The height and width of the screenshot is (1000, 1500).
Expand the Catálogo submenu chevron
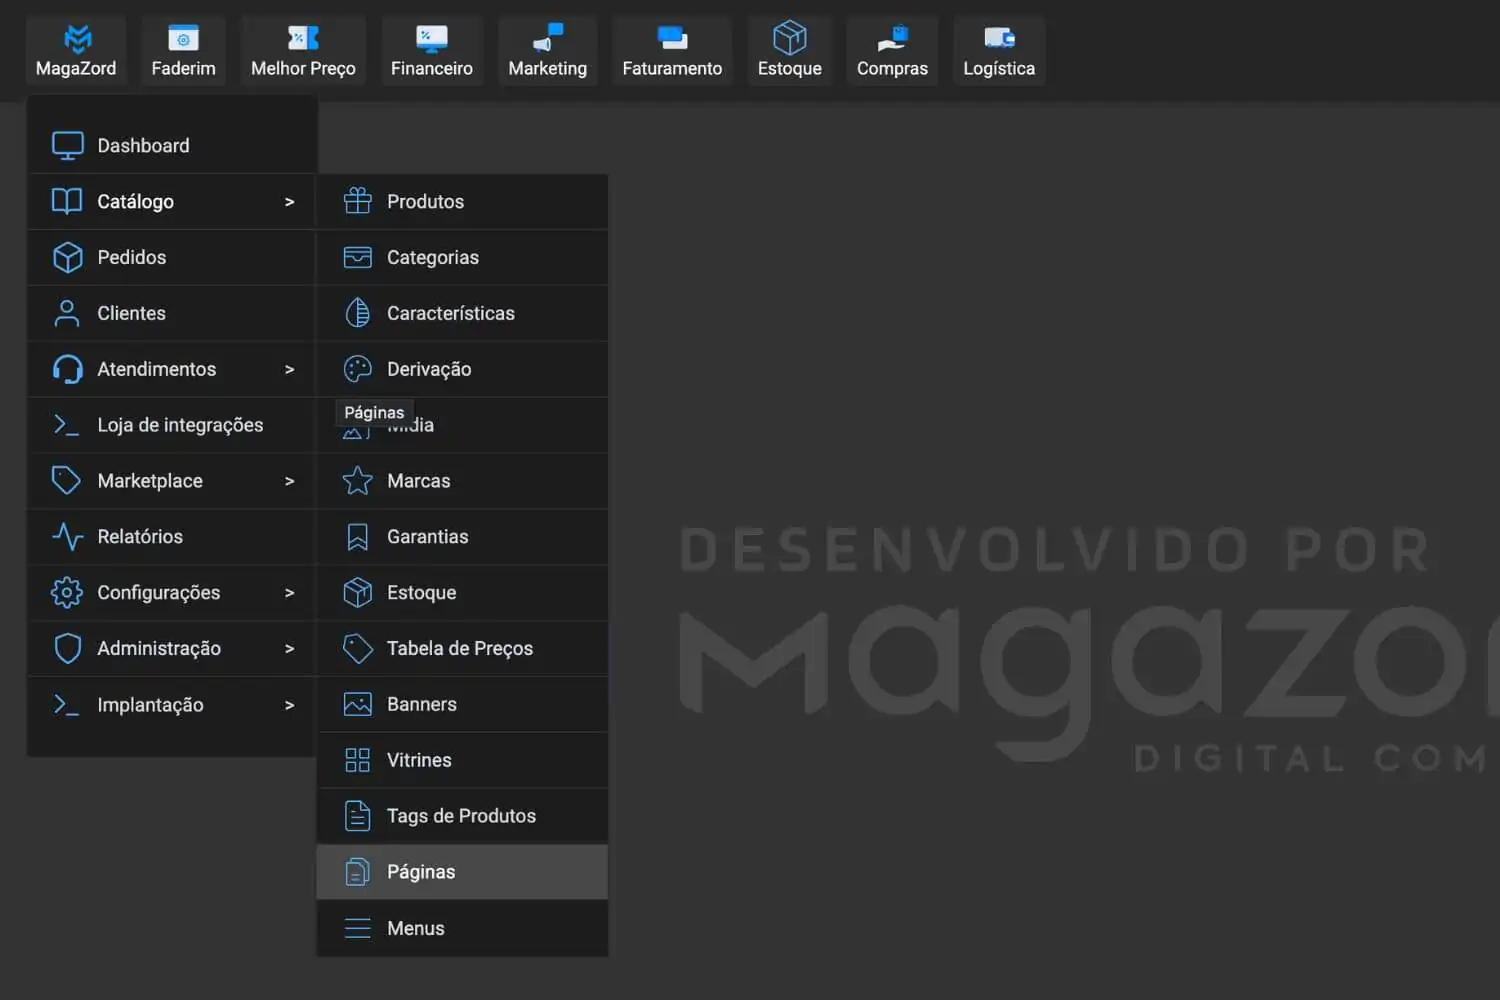point(290,201)
